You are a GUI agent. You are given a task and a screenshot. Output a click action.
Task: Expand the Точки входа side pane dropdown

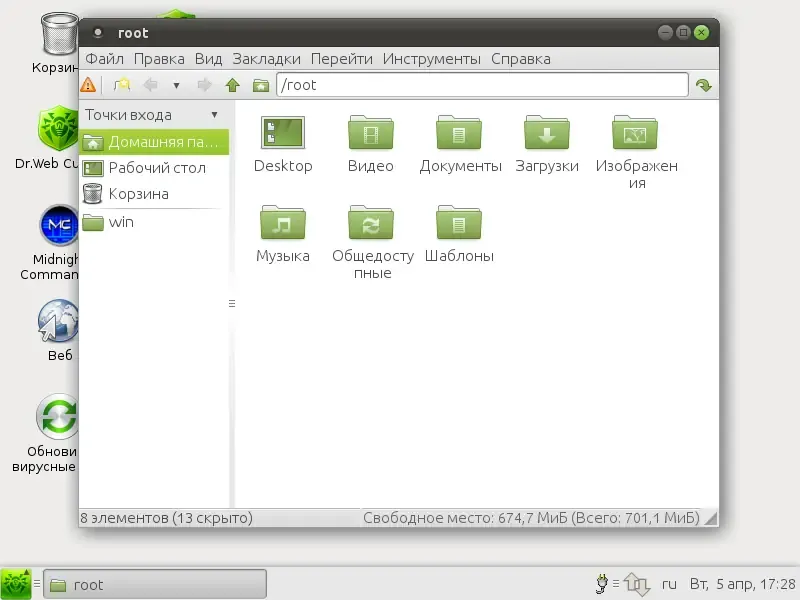pyautogui.click(x=215, y=115)
